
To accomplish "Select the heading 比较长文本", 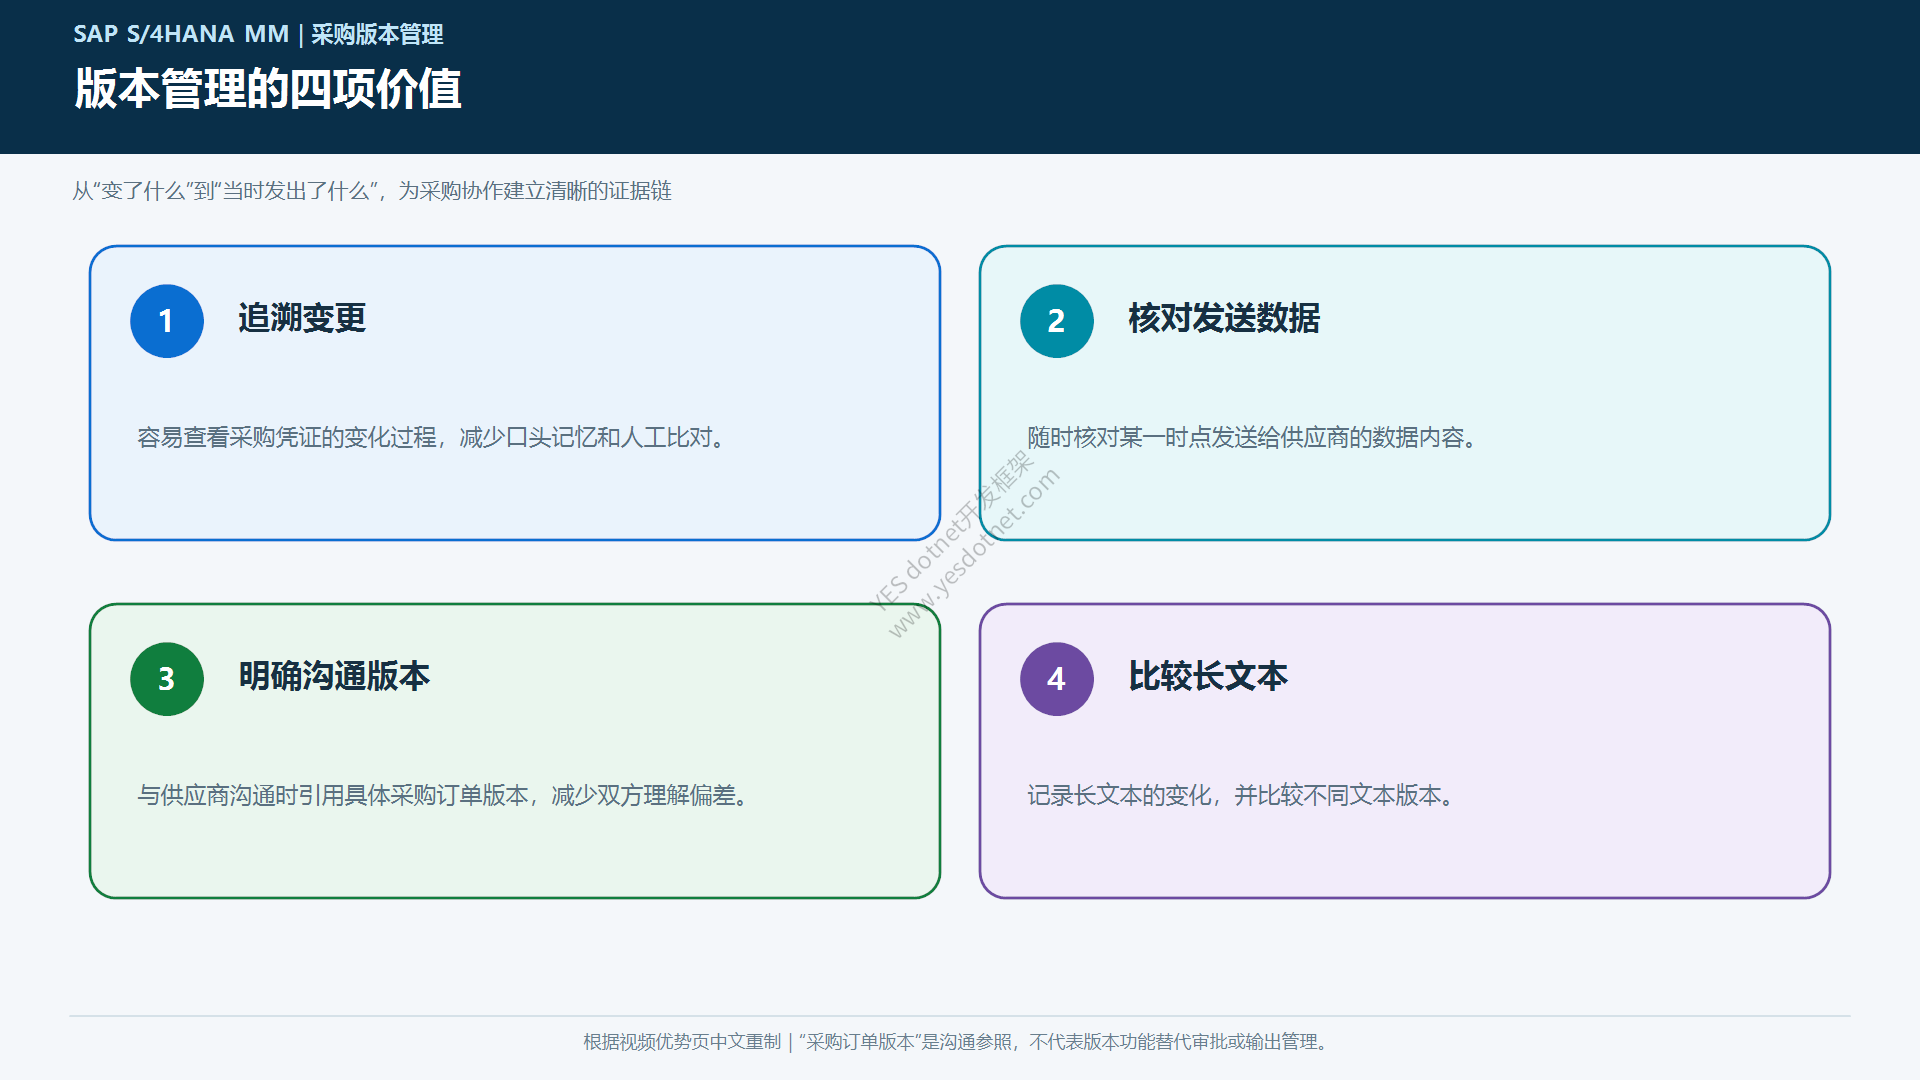I will coord(1208,676).
